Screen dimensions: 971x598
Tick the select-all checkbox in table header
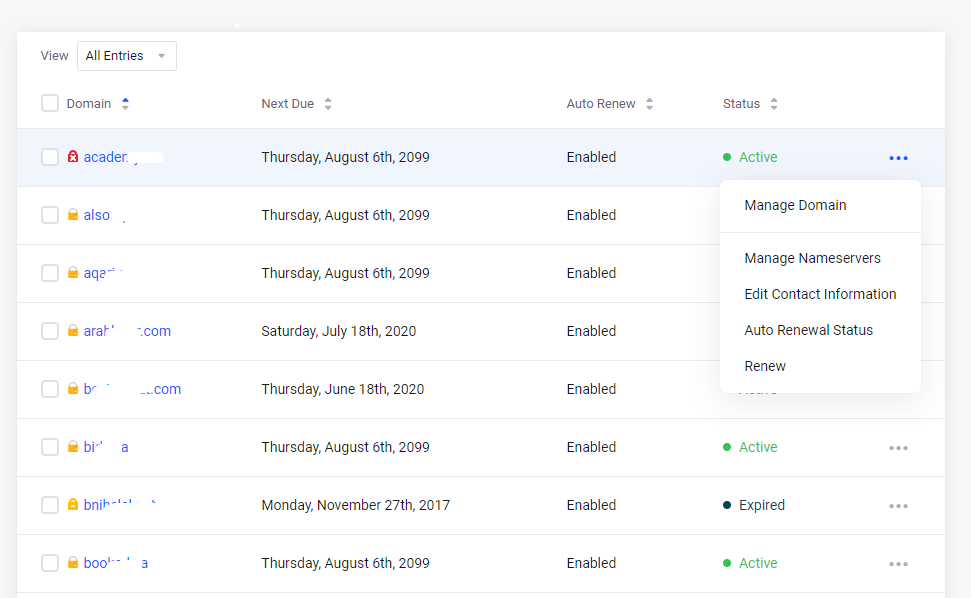pos(50,104)
